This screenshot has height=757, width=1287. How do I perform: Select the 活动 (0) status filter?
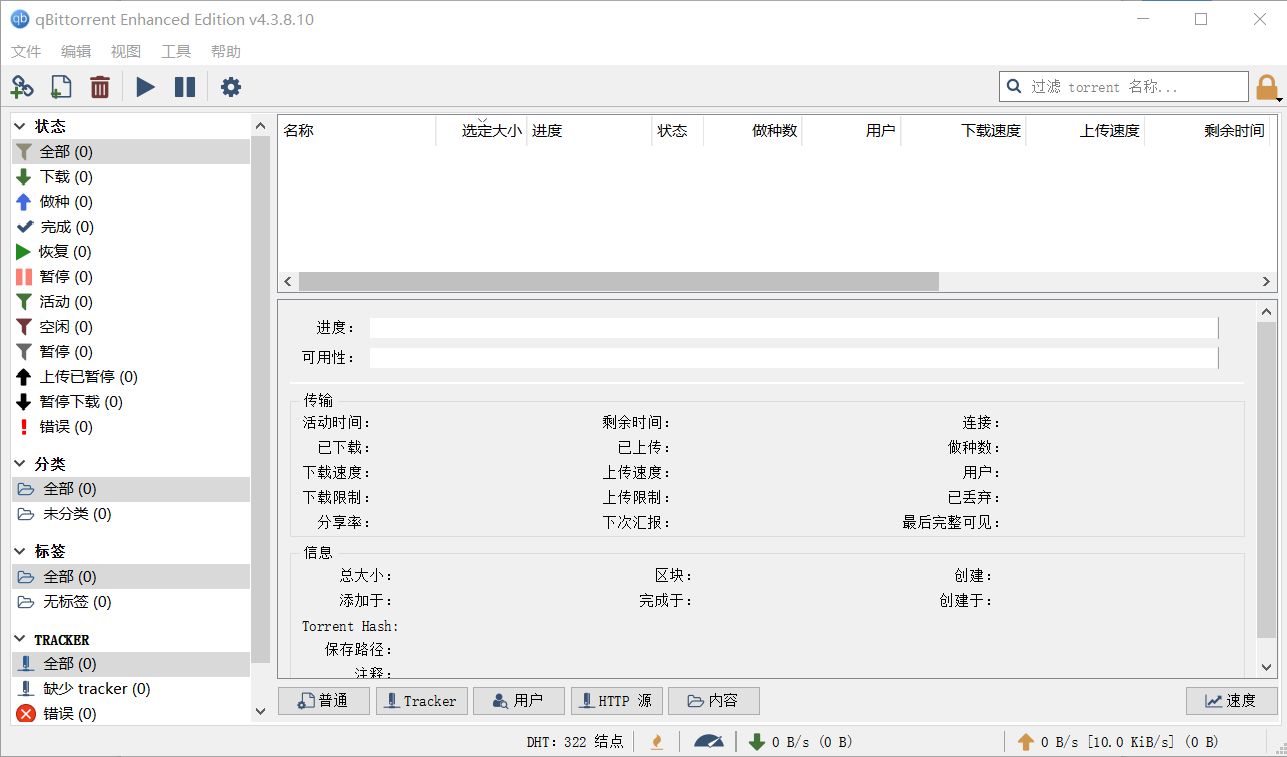[130, 302]
